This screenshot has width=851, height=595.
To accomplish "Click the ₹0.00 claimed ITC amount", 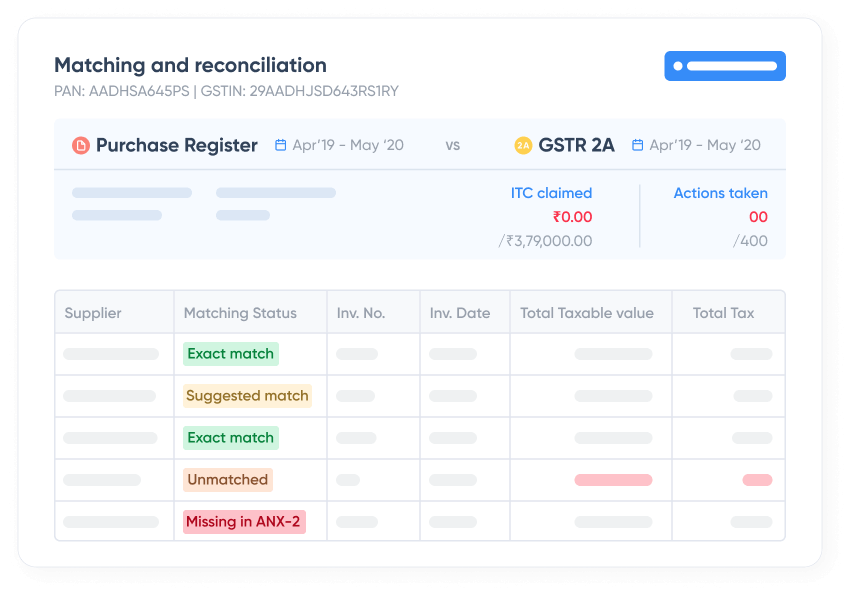I will click(x=573, y=216).
